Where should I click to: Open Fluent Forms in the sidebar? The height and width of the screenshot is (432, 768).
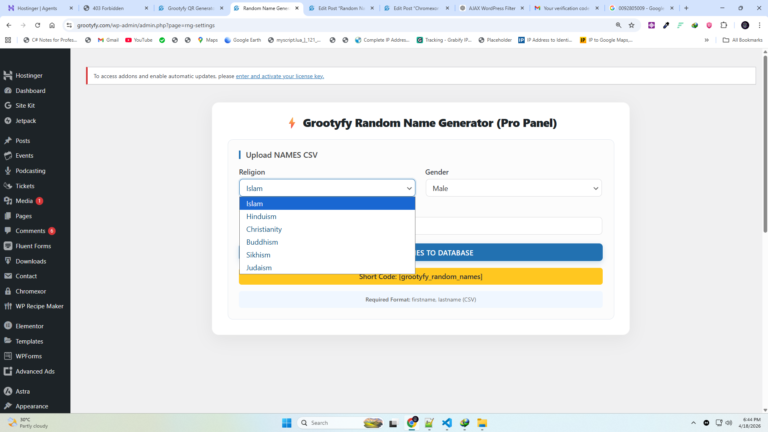(x=35, y=246)
